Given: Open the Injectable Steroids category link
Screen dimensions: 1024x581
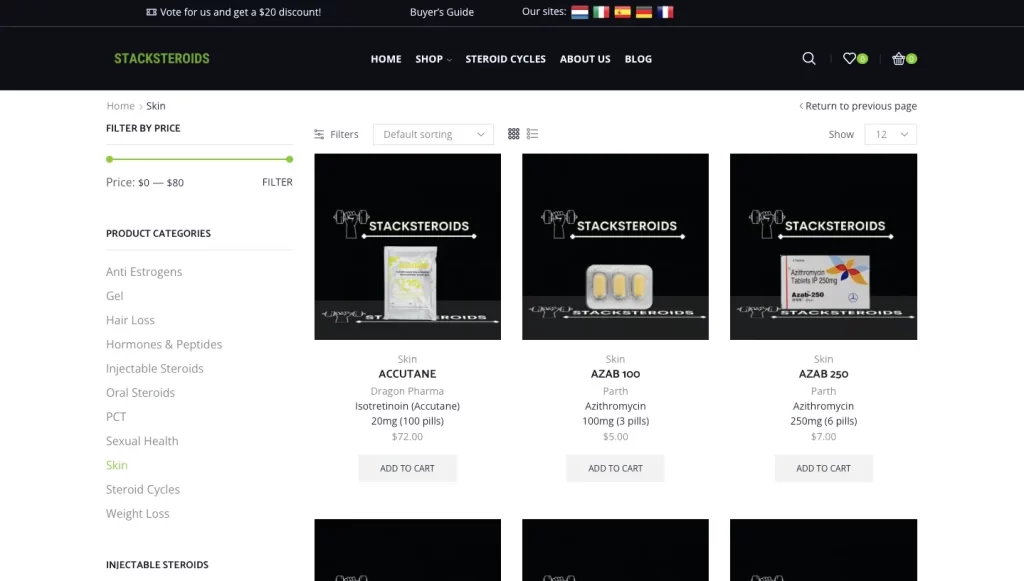Looking at the screenshot, I should click(x=155, y=368).
